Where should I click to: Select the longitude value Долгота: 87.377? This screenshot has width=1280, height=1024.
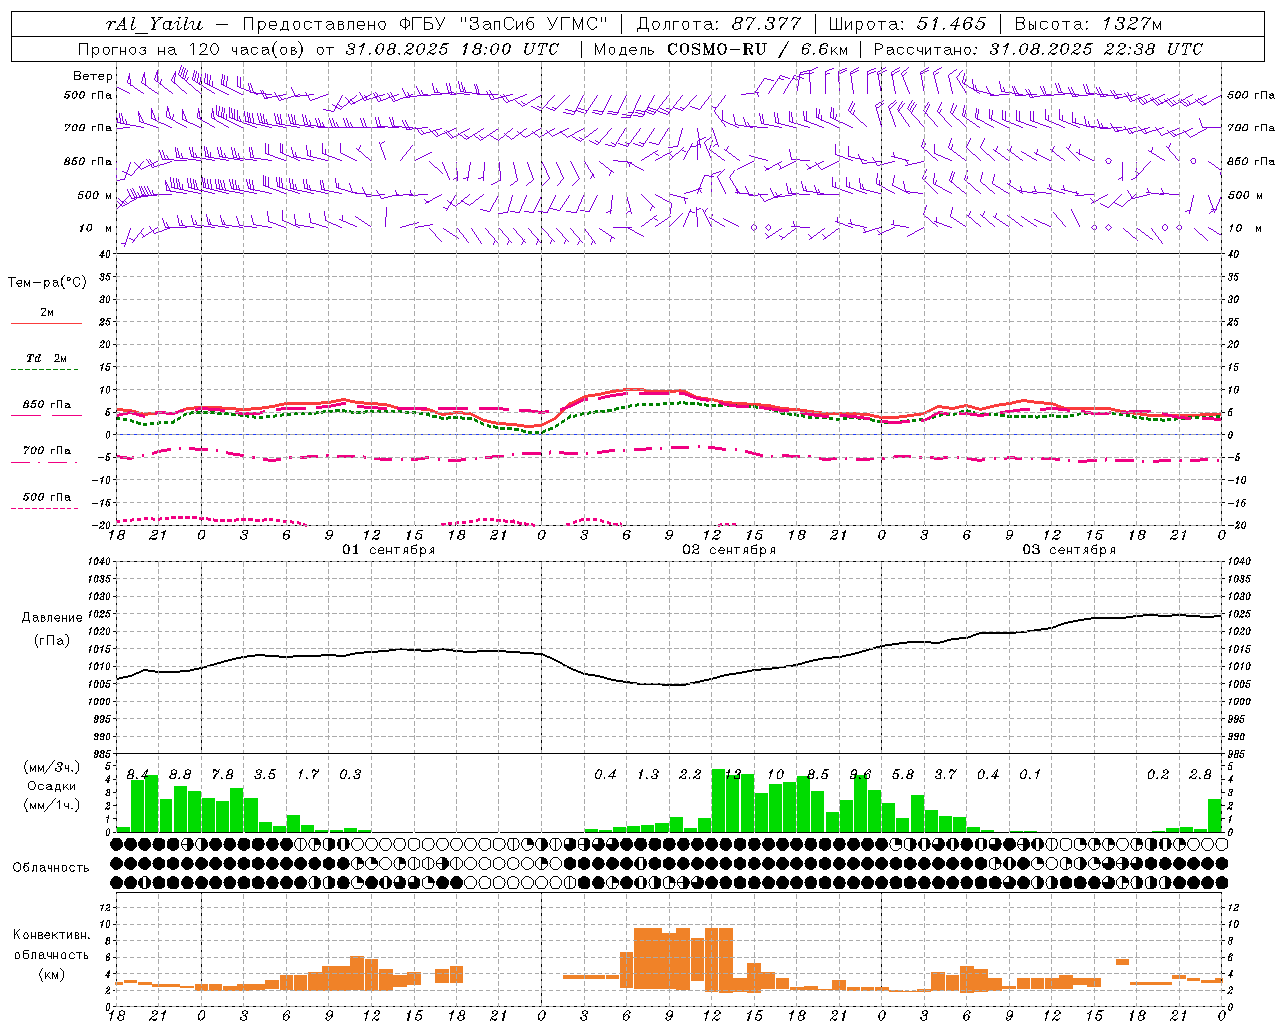click(717, 24)
